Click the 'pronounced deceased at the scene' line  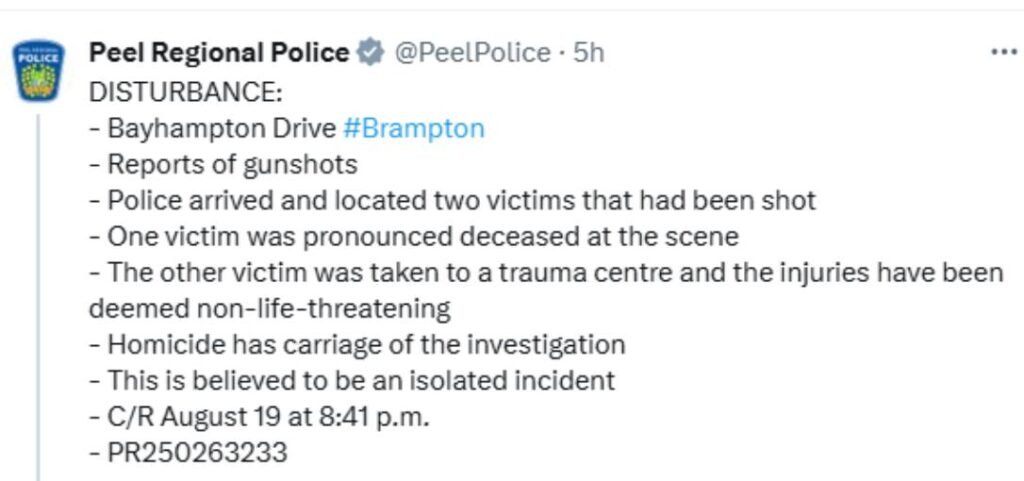(x=413, y=236)
